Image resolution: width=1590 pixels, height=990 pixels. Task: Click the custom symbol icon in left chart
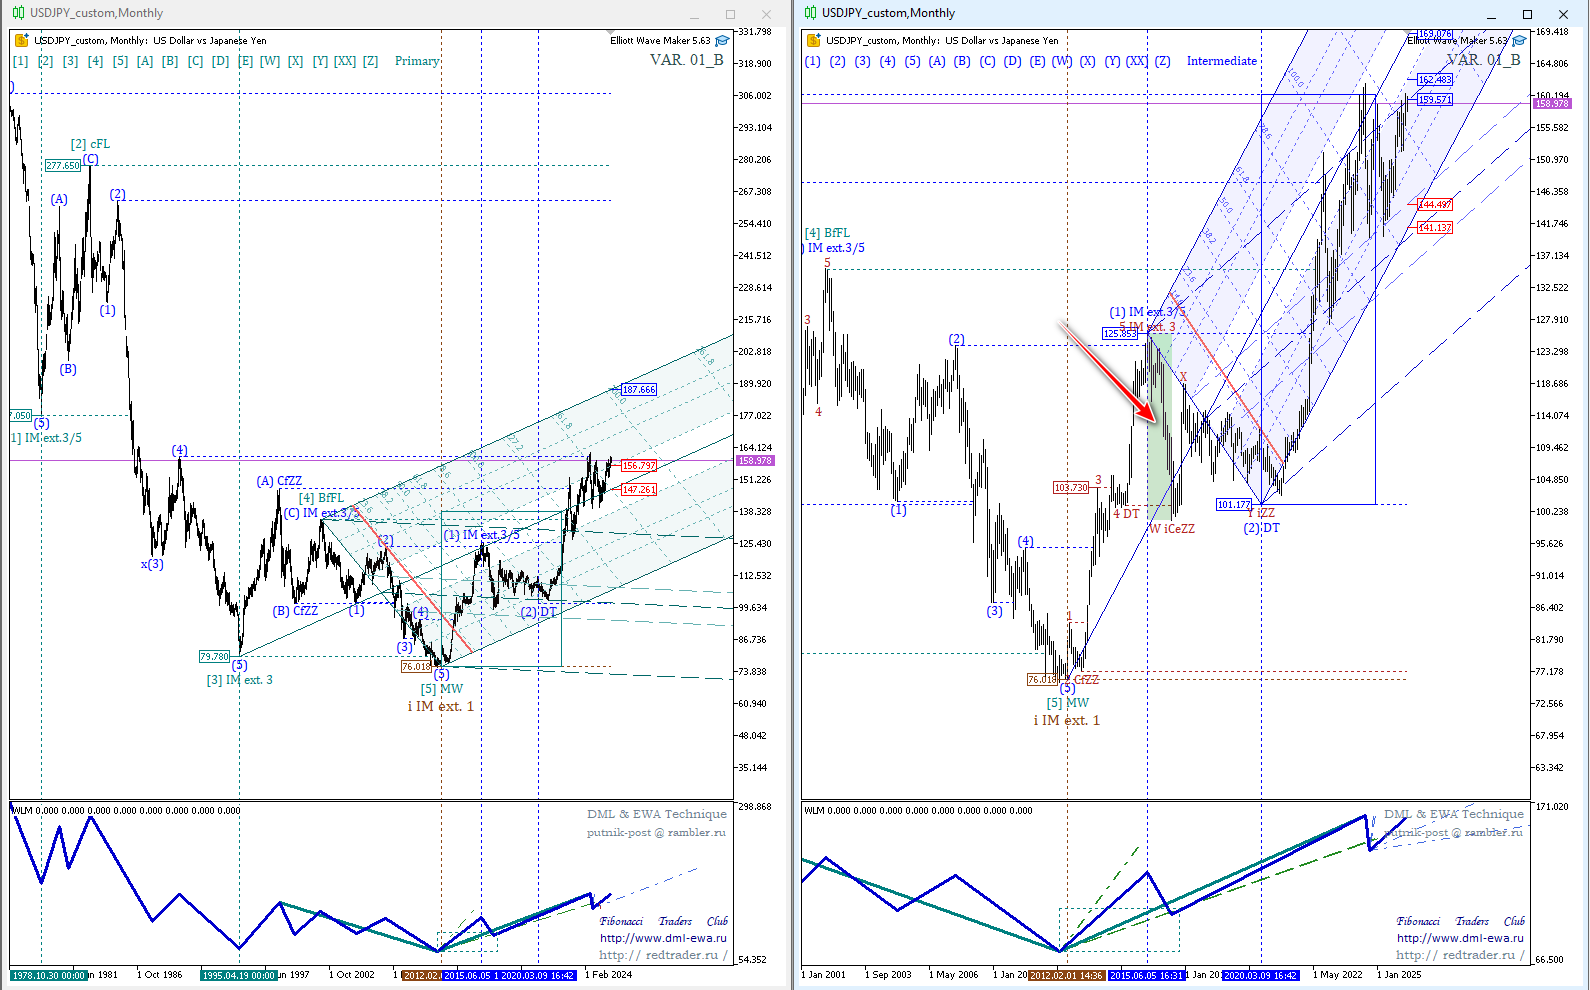(22, 41)
